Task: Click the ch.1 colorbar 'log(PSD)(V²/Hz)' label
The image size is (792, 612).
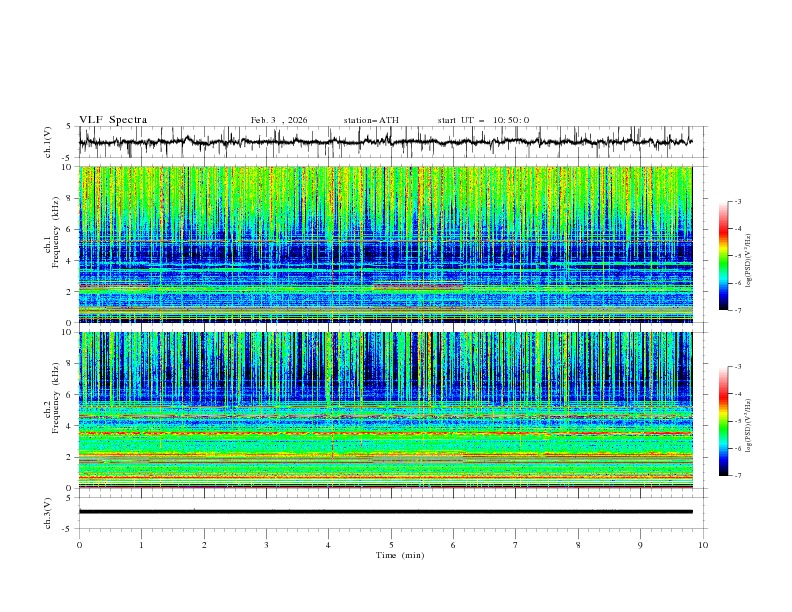Action: click(749, 261)
